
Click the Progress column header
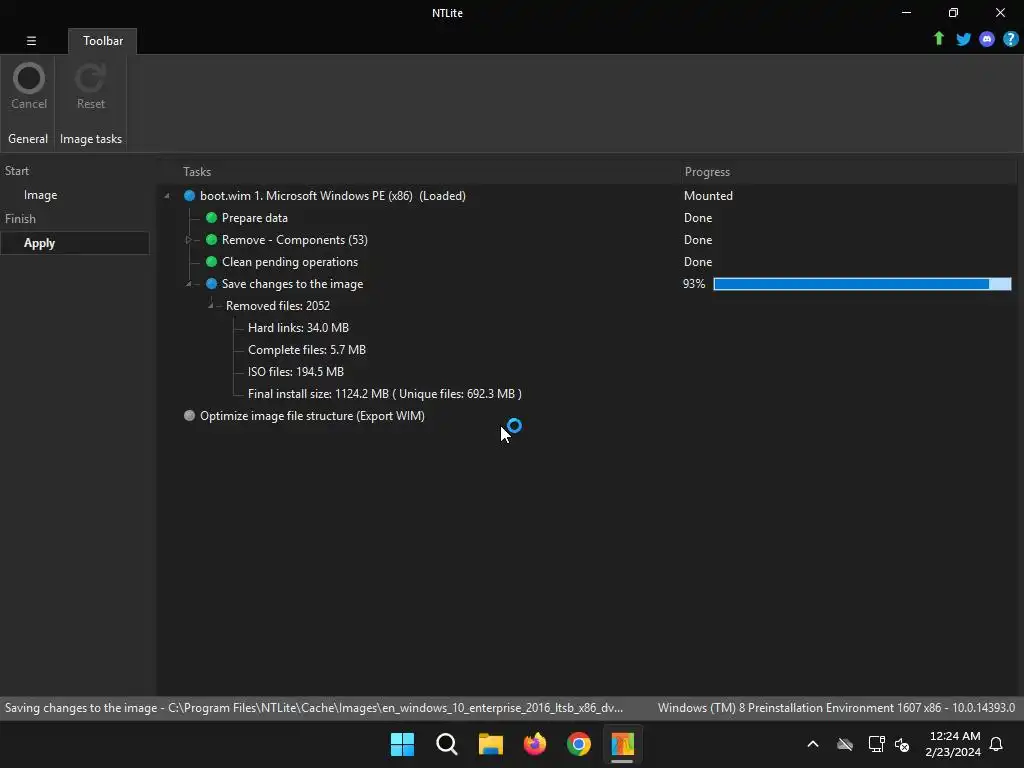pyautogui.click(x=707, y=172)
